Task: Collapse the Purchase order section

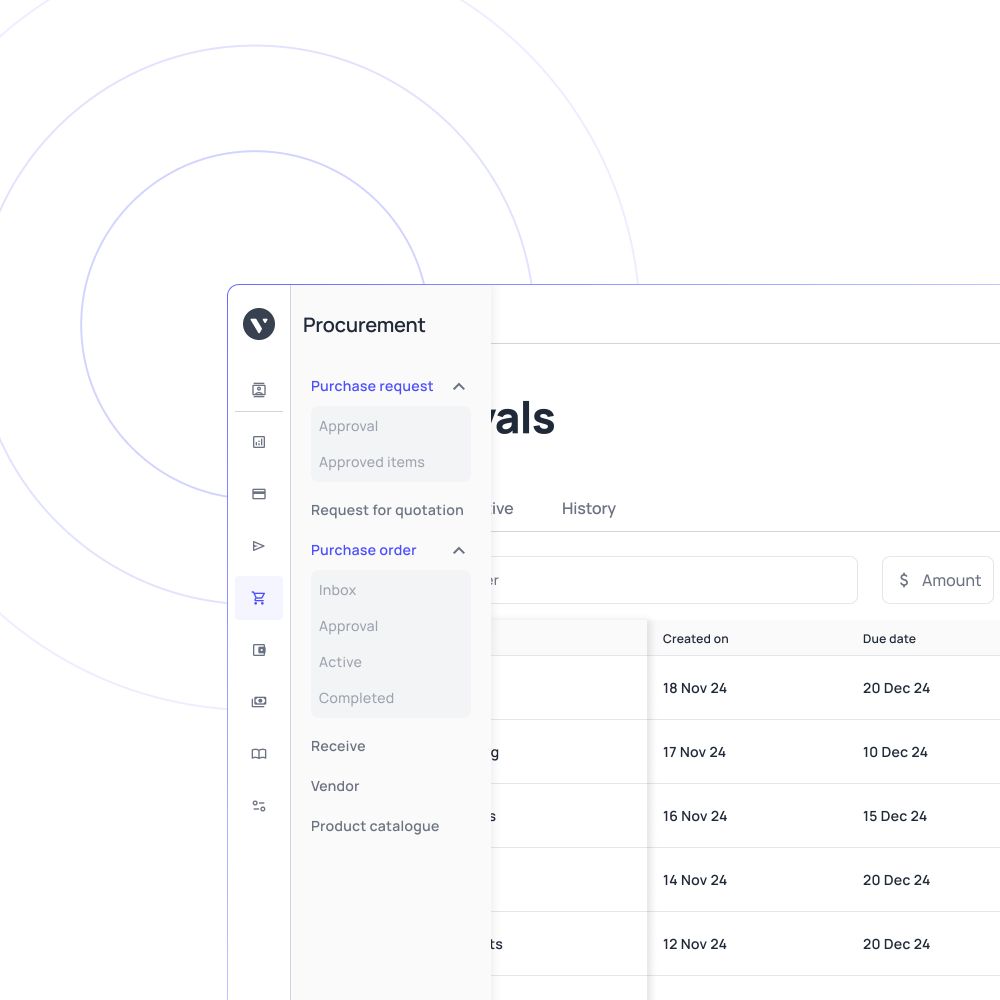Action: (459, 550)
